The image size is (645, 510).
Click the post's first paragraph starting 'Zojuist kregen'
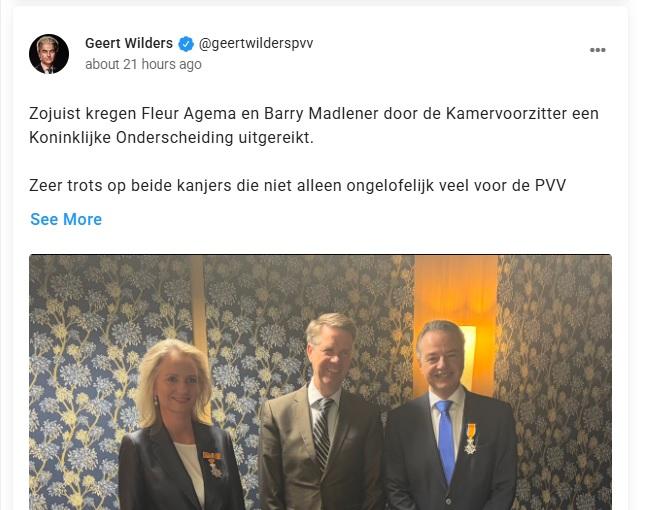313,125
